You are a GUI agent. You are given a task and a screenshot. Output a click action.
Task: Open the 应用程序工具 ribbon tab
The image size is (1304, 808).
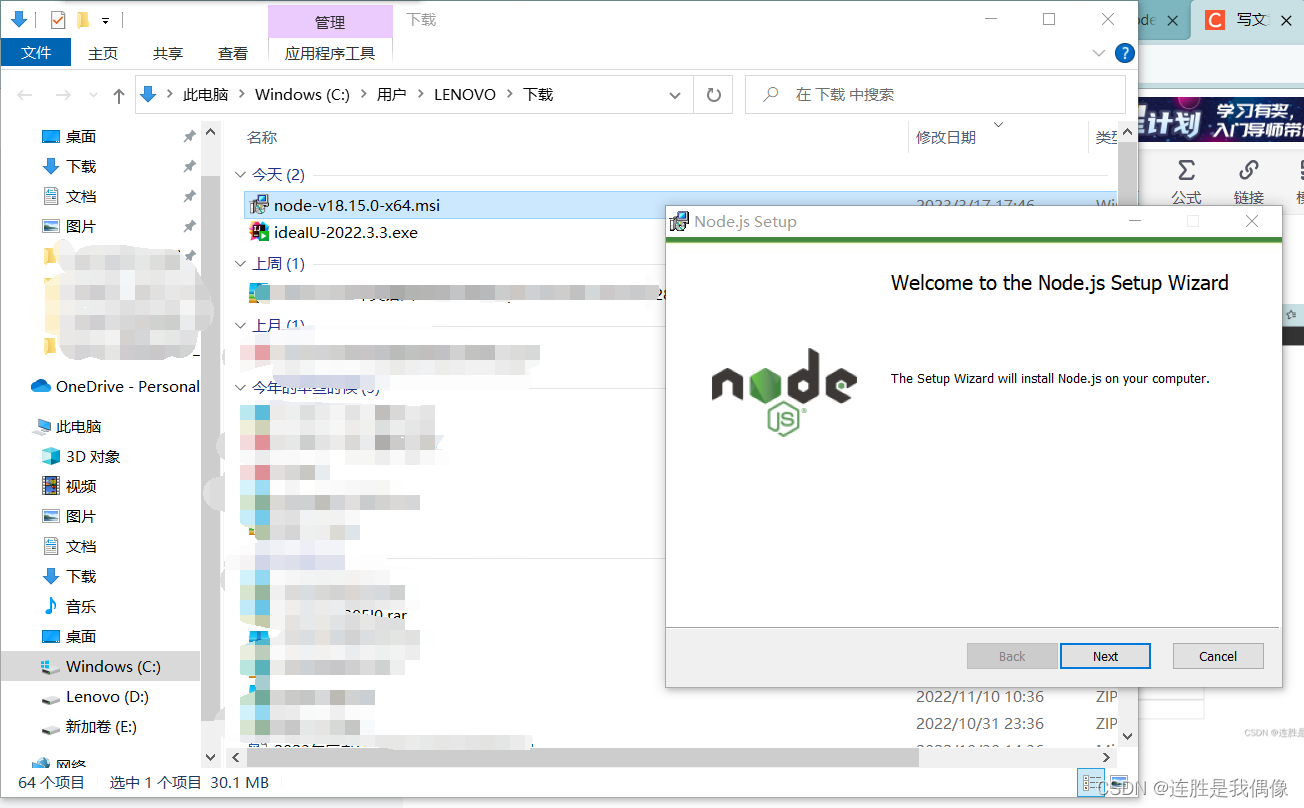coord(330,53)
